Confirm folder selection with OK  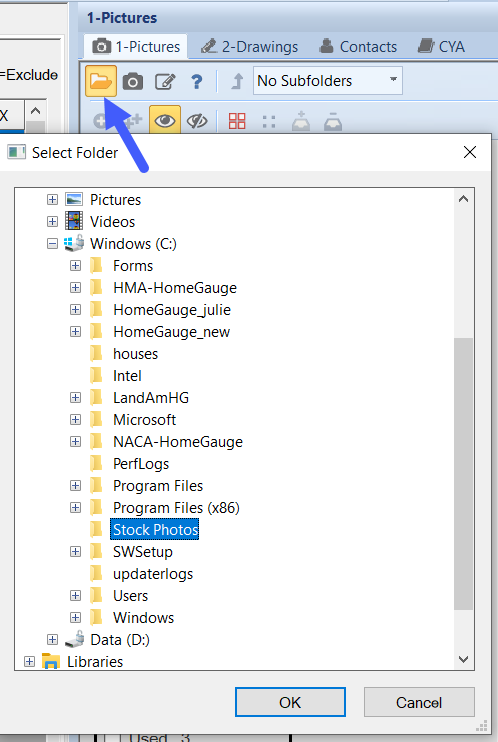pyautogui.click(x=290, y=702)
